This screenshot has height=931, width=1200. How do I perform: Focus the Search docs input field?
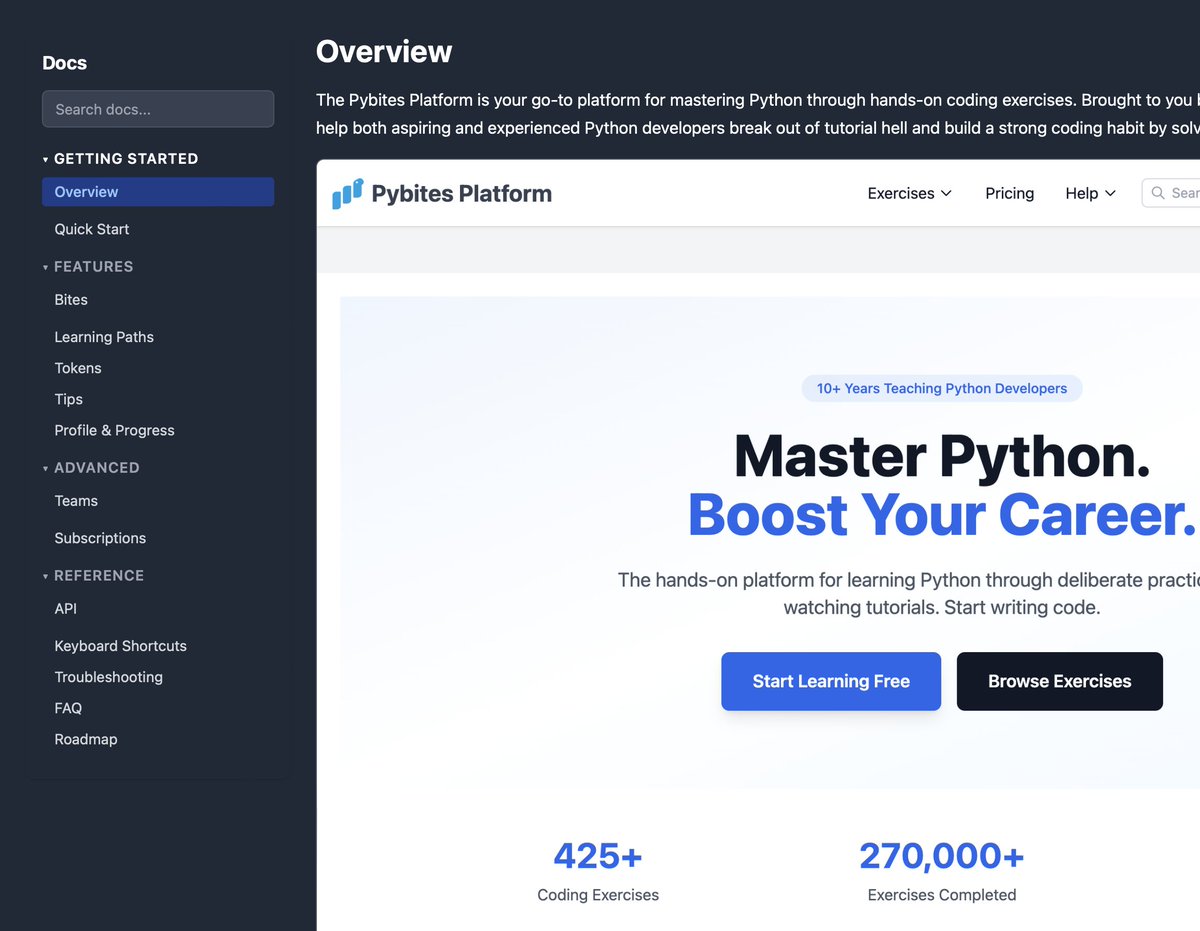point(158,109)
